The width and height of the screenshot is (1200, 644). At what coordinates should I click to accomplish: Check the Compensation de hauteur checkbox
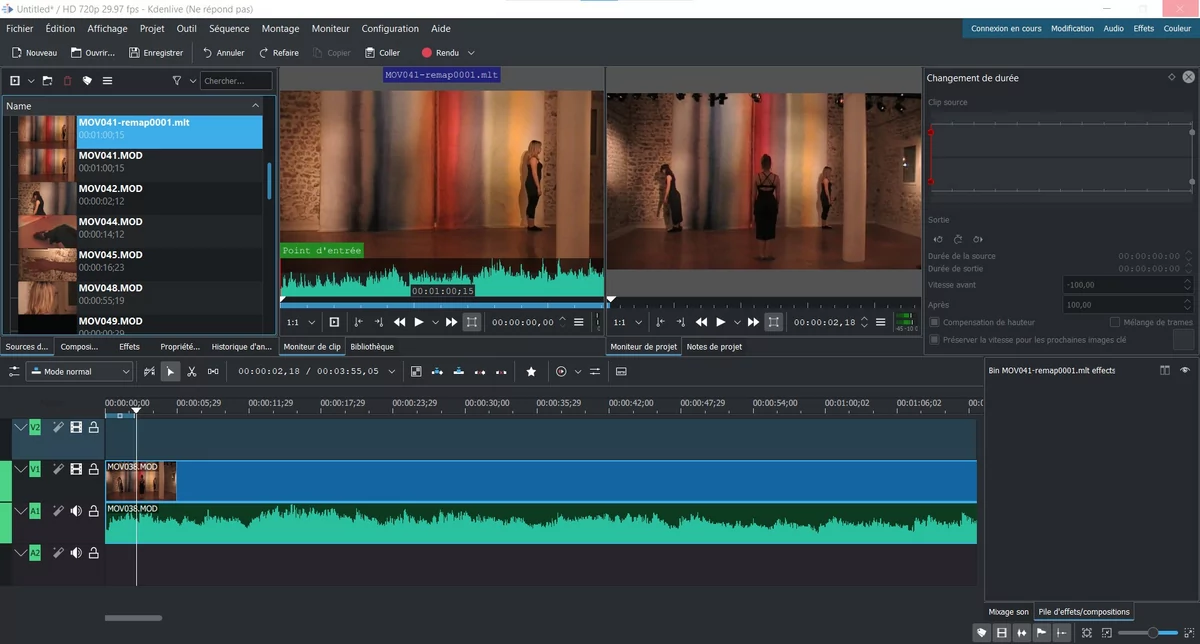(934, 322)
